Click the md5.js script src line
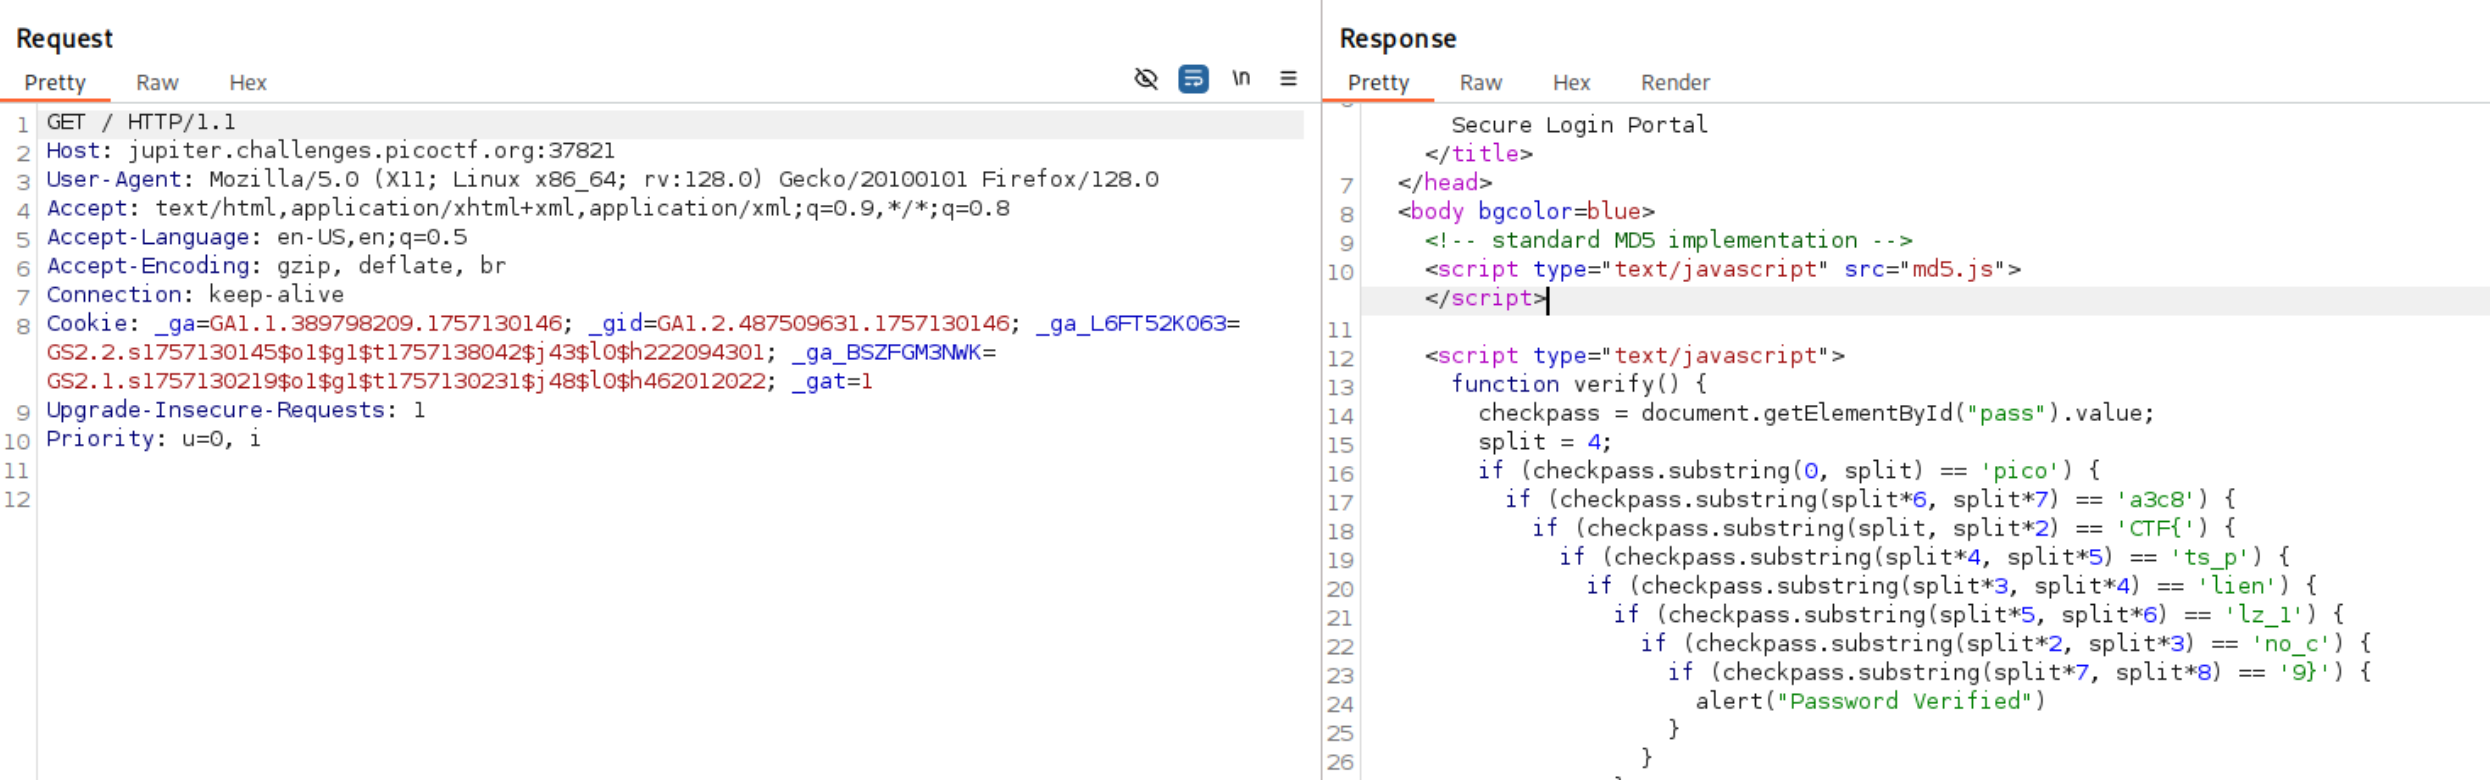Viewport: 2490px width, 780px height. [1723, 270]
